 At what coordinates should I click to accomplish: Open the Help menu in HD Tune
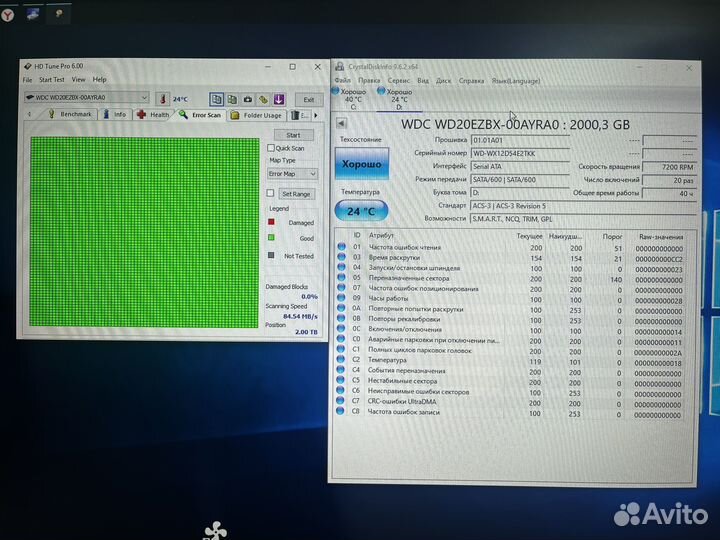[100, 79]
